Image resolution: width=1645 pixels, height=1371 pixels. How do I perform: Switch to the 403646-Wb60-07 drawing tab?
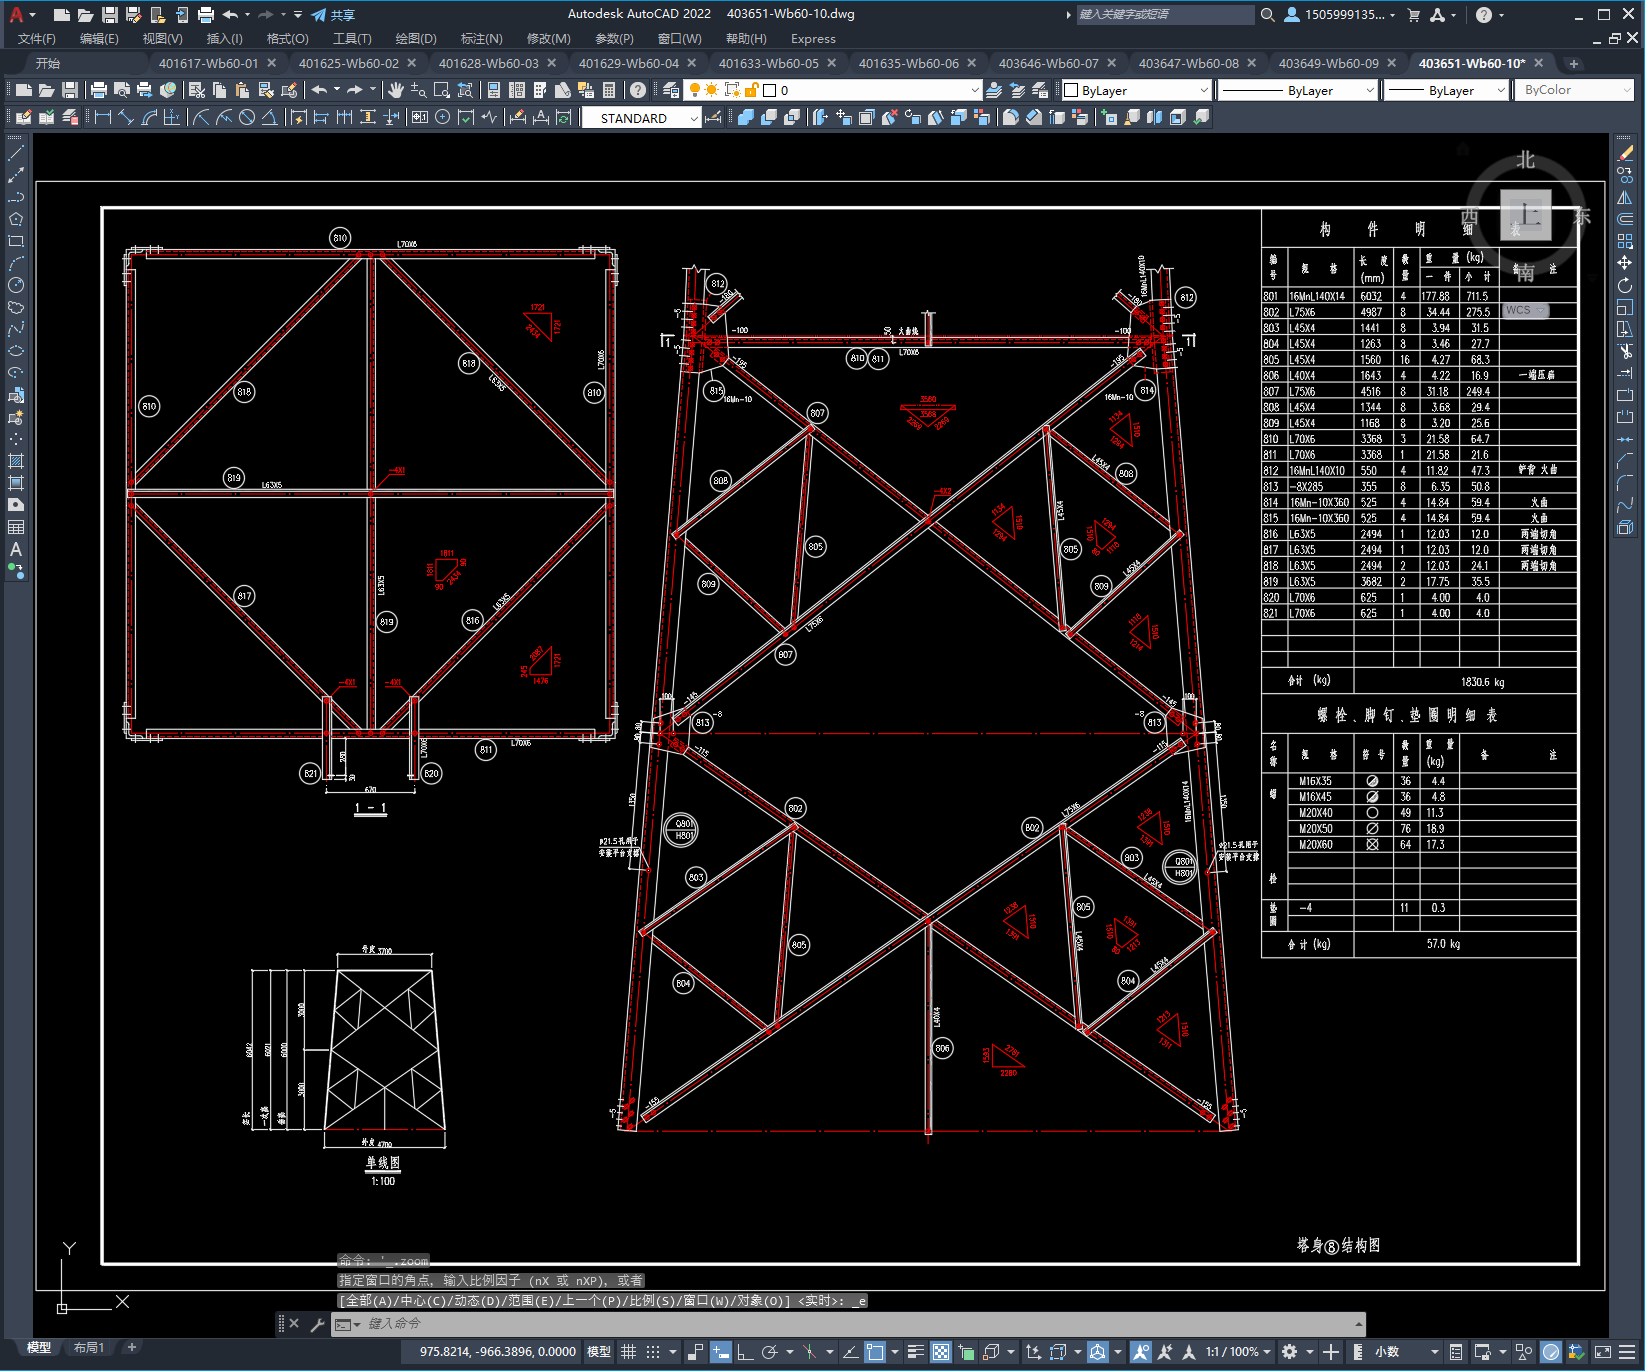coord(1048,63)
